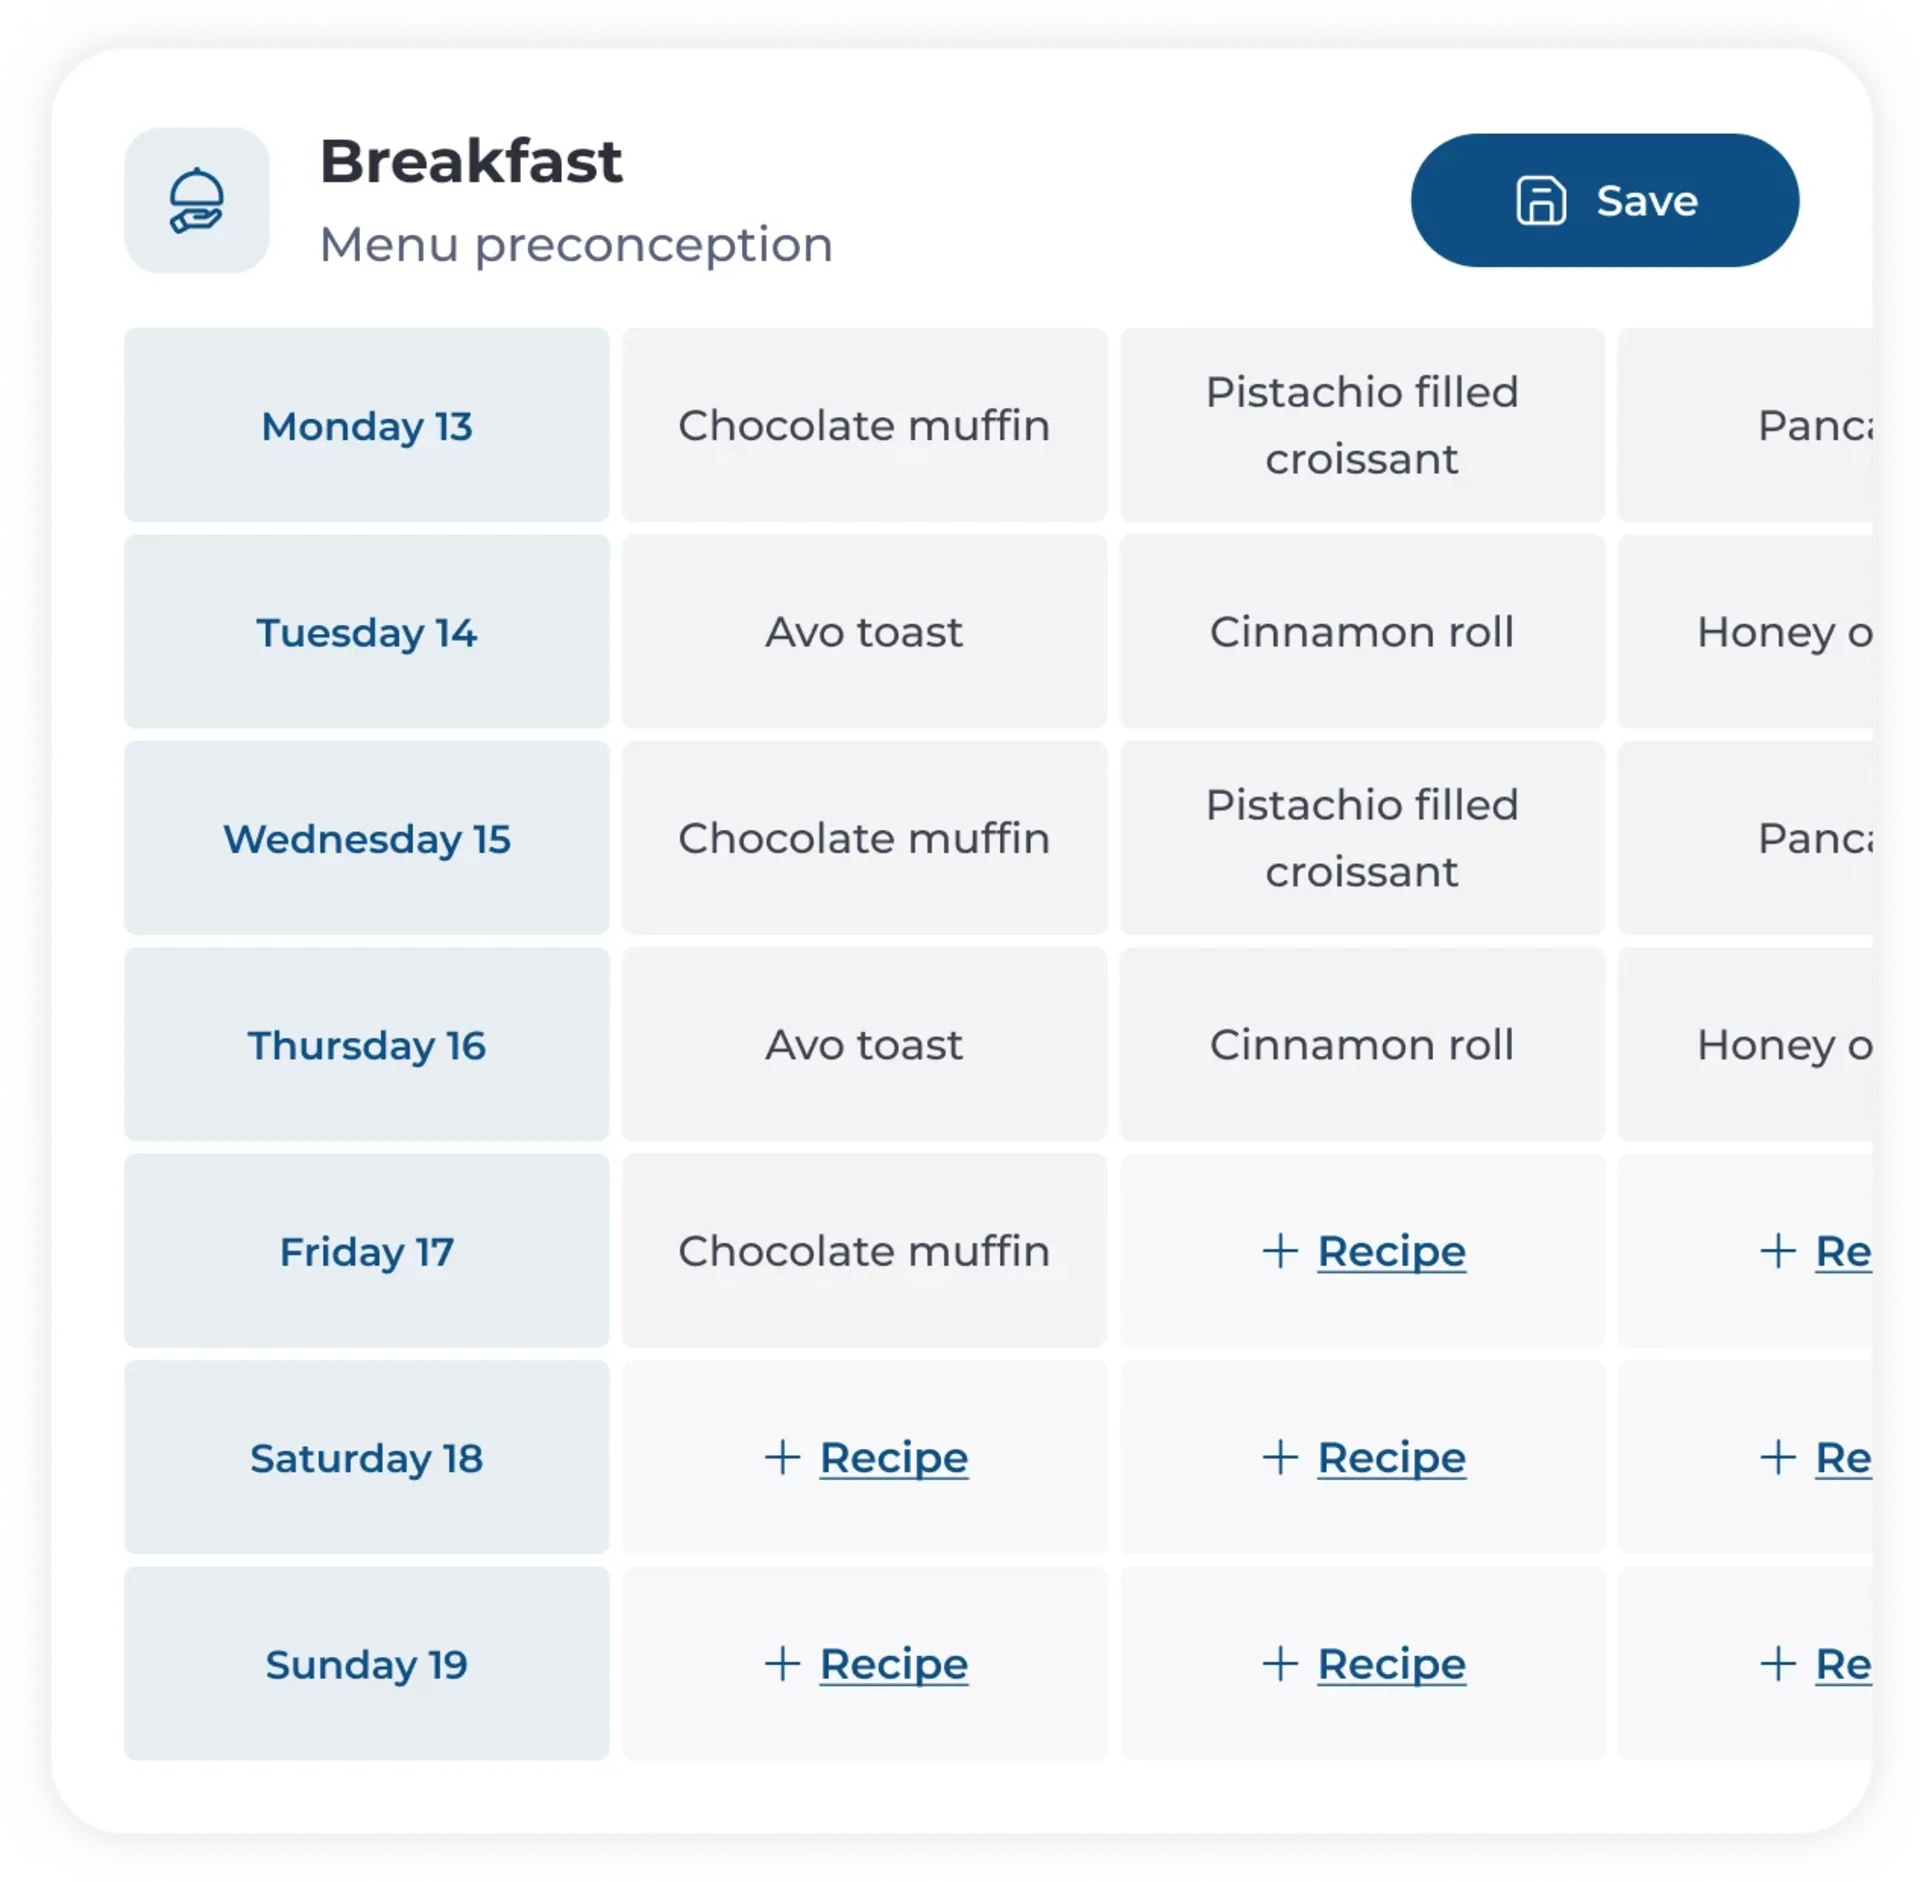
Task: Open Monday's Chocolate muffin cell
Action: (x=864, y=425)
